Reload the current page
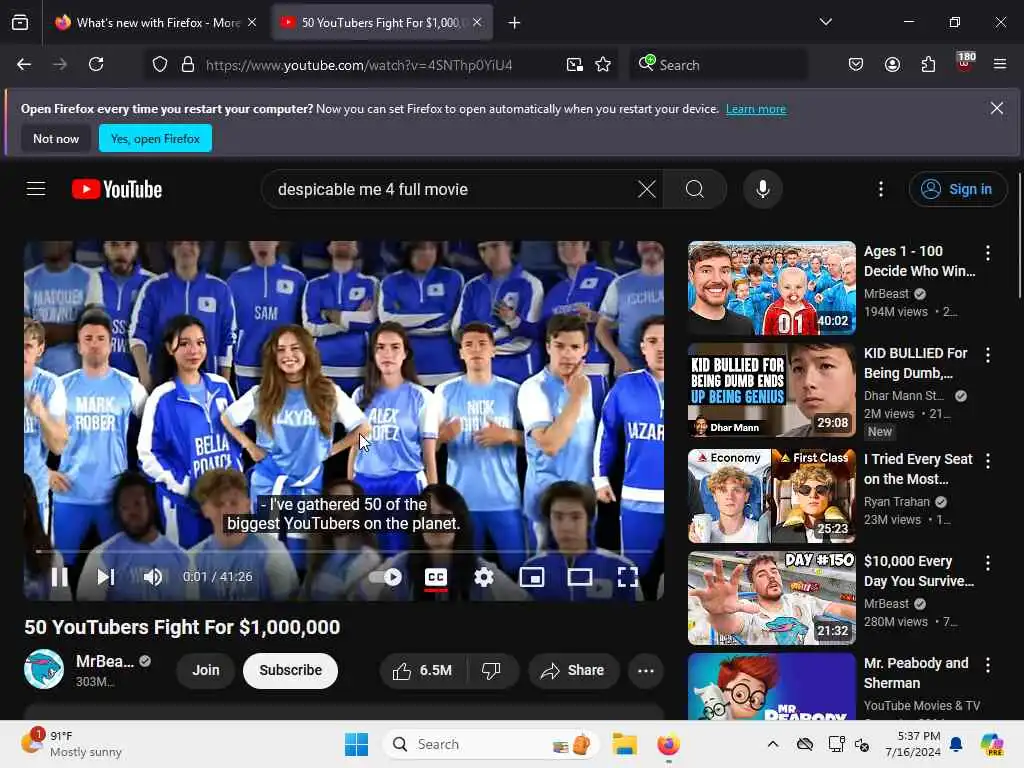This screenshot has width=1024, height=768. pos(96,64)
